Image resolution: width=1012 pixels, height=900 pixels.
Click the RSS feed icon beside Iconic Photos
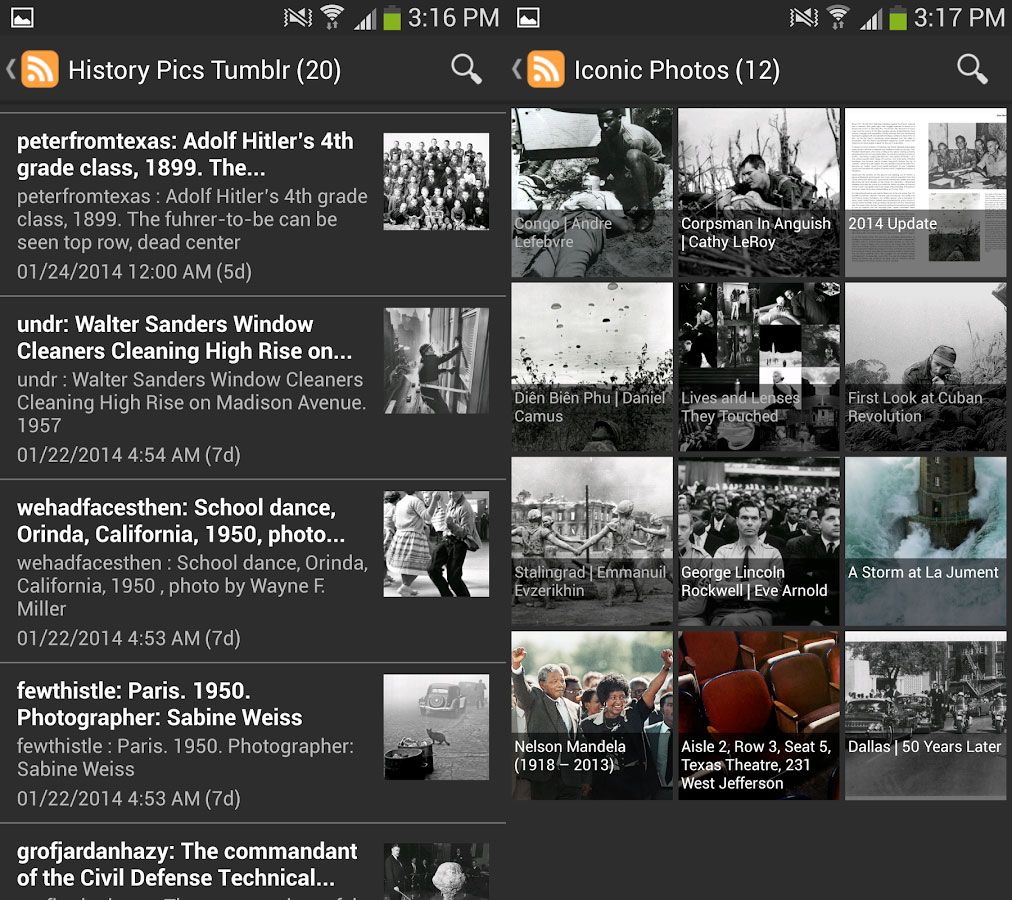546,69
